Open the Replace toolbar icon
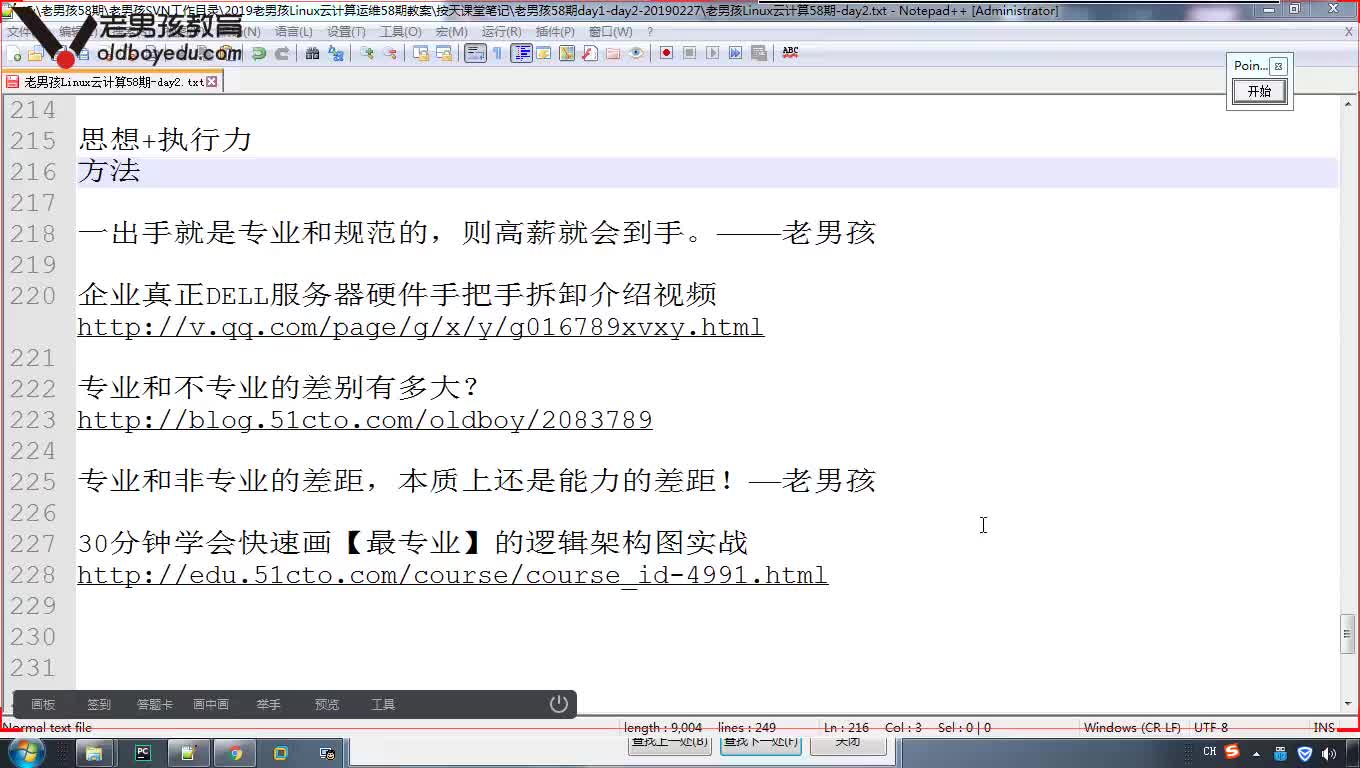The height and width of the screenshot is (768, 1360). [x=336, y=53]
